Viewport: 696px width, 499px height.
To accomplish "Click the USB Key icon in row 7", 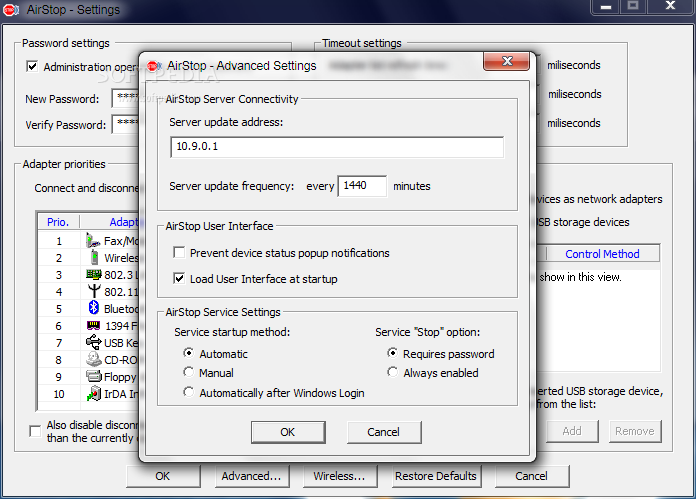I will tap(93, 342).
